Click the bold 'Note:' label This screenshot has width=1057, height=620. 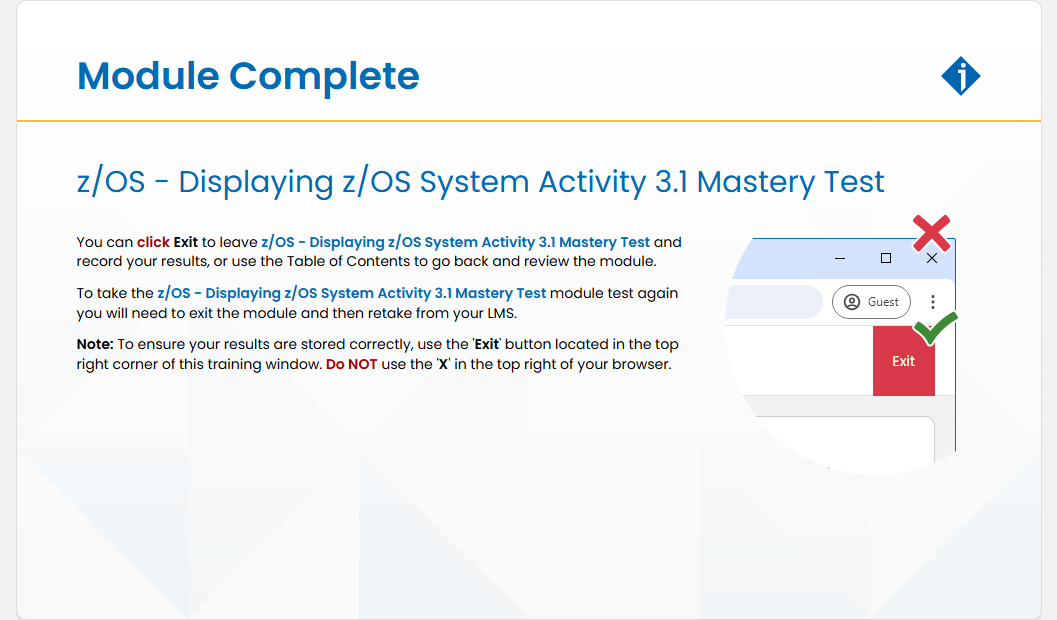point(95,344)
